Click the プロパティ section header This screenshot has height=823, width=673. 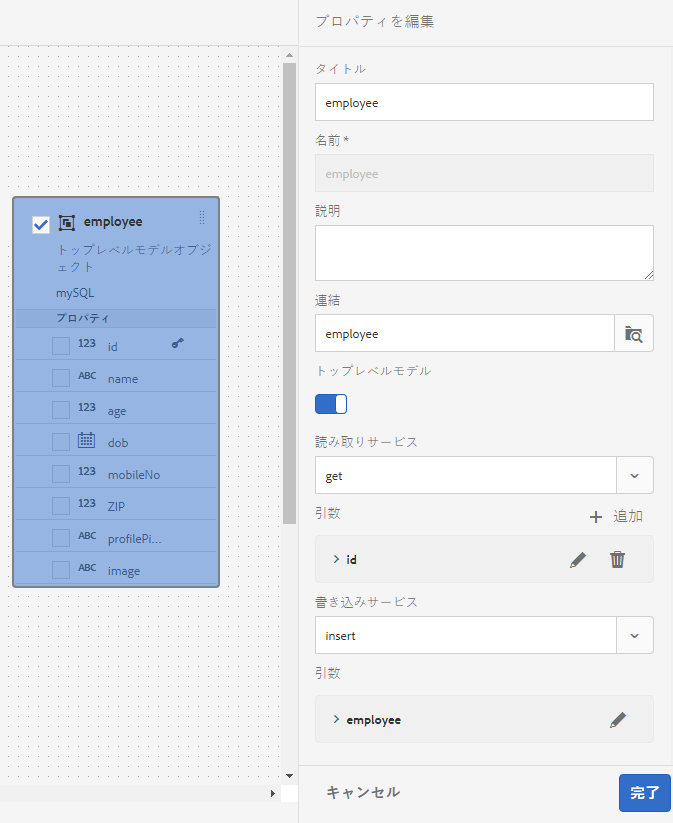116,318
